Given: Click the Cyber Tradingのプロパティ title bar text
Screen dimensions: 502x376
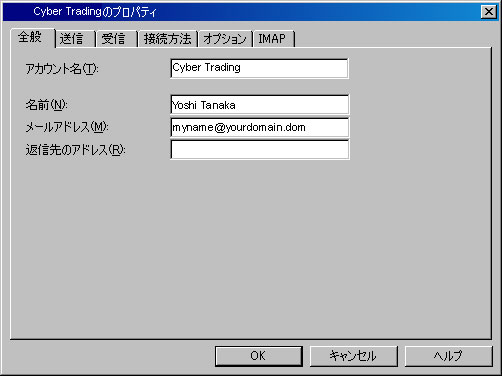Looking at the screenshot, I should click(x=95, y=12).
